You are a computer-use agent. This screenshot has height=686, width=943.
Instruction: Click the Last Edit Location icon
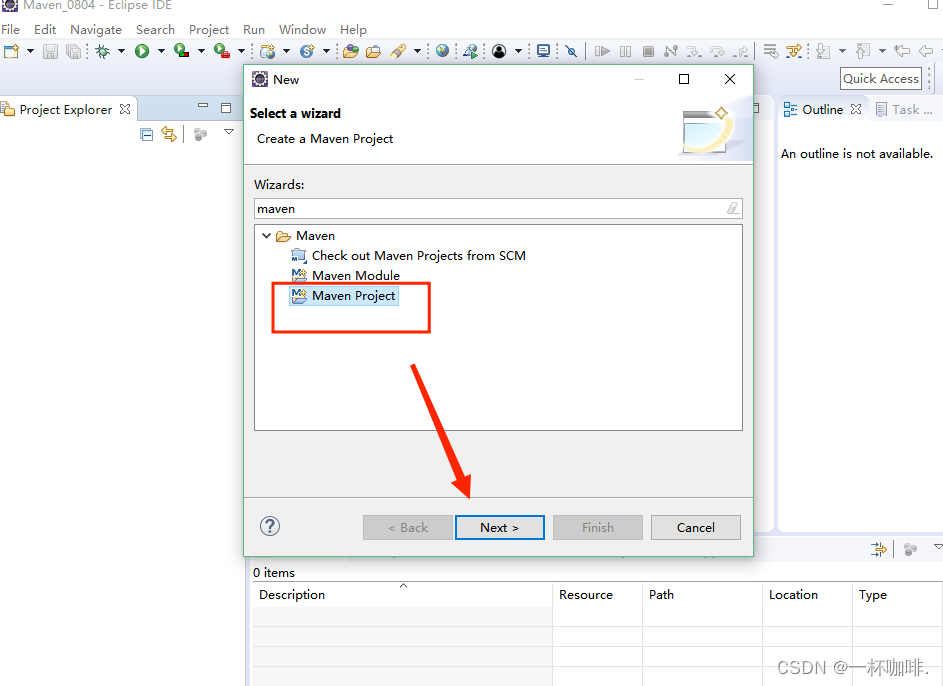pyautogui.click(x=902, y=51)
